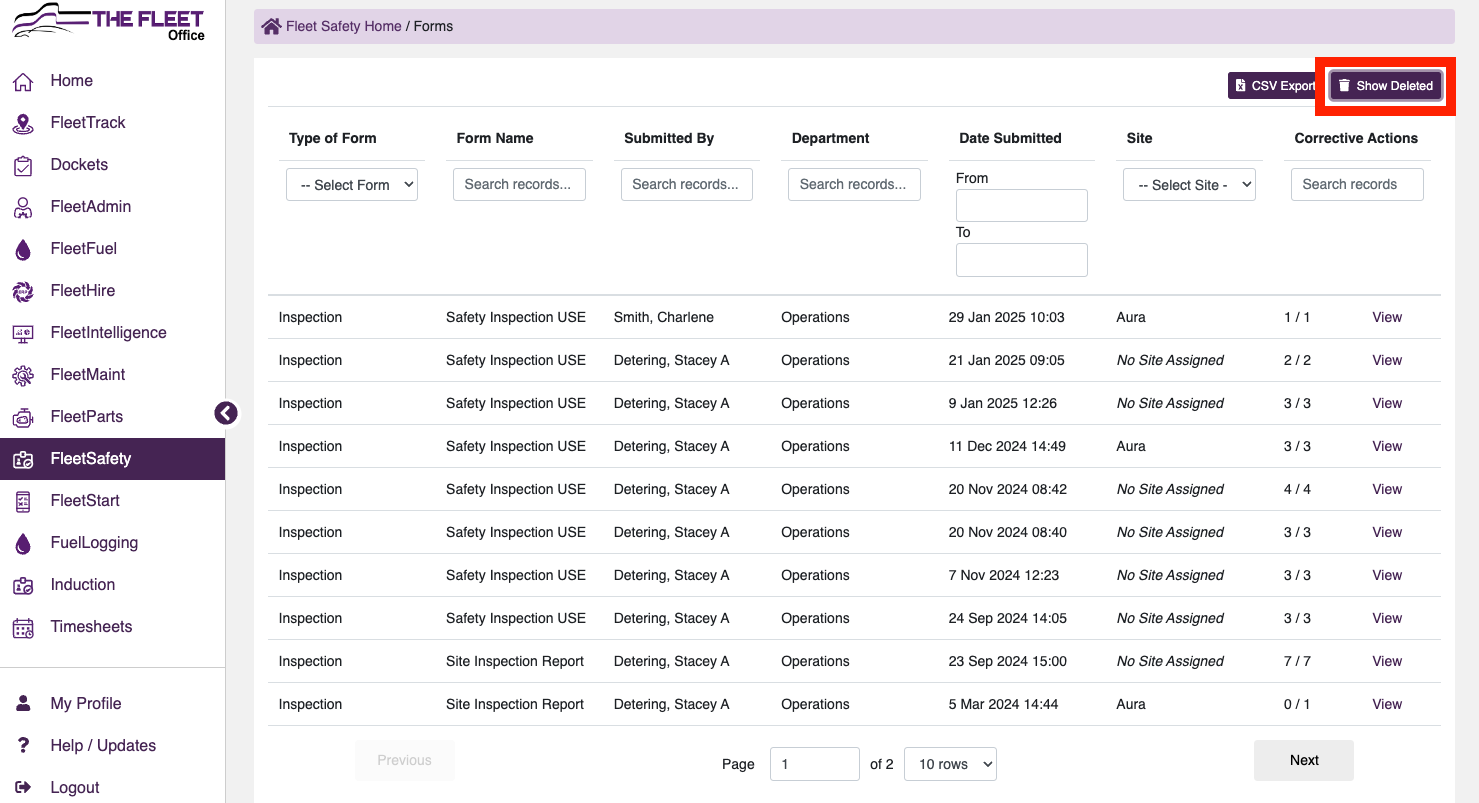View the 7 Nov 2024 12:23 form
Screen dimensions: 1479x803
pos(1387,576)
